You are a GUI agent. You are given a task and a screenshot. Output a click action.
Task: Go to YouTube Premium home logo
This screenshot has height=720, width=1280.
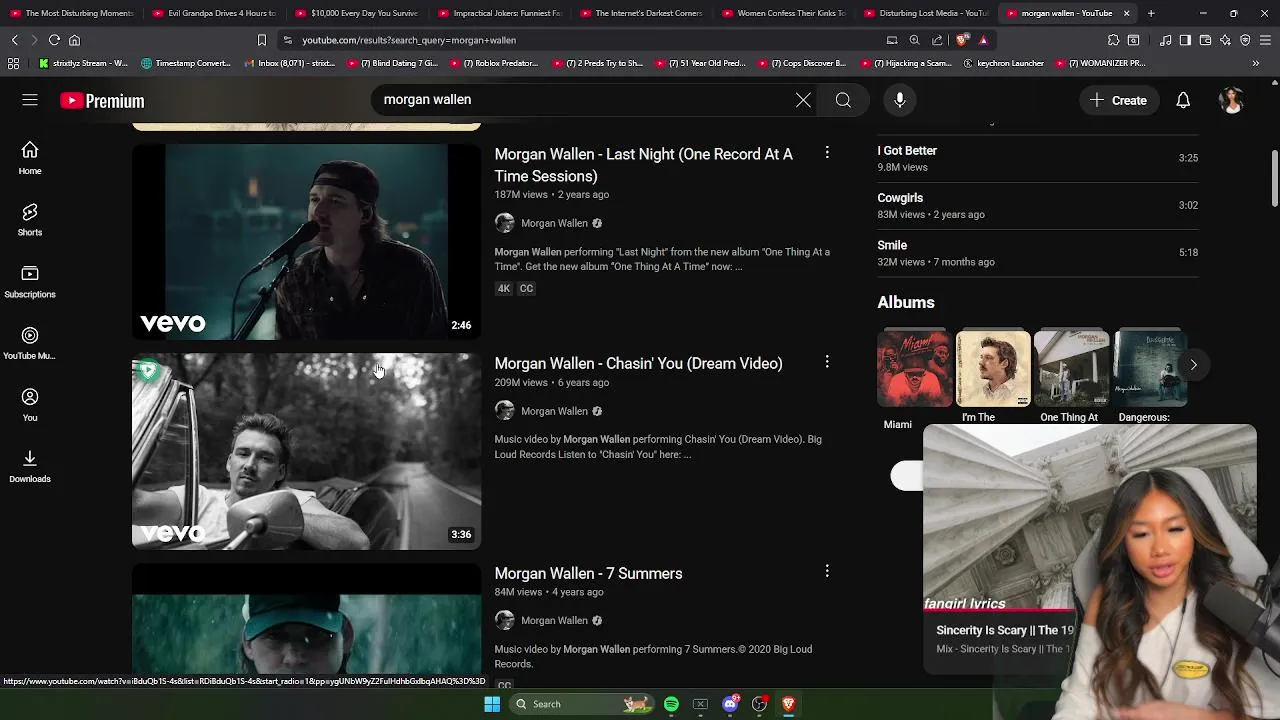point(102,101)
